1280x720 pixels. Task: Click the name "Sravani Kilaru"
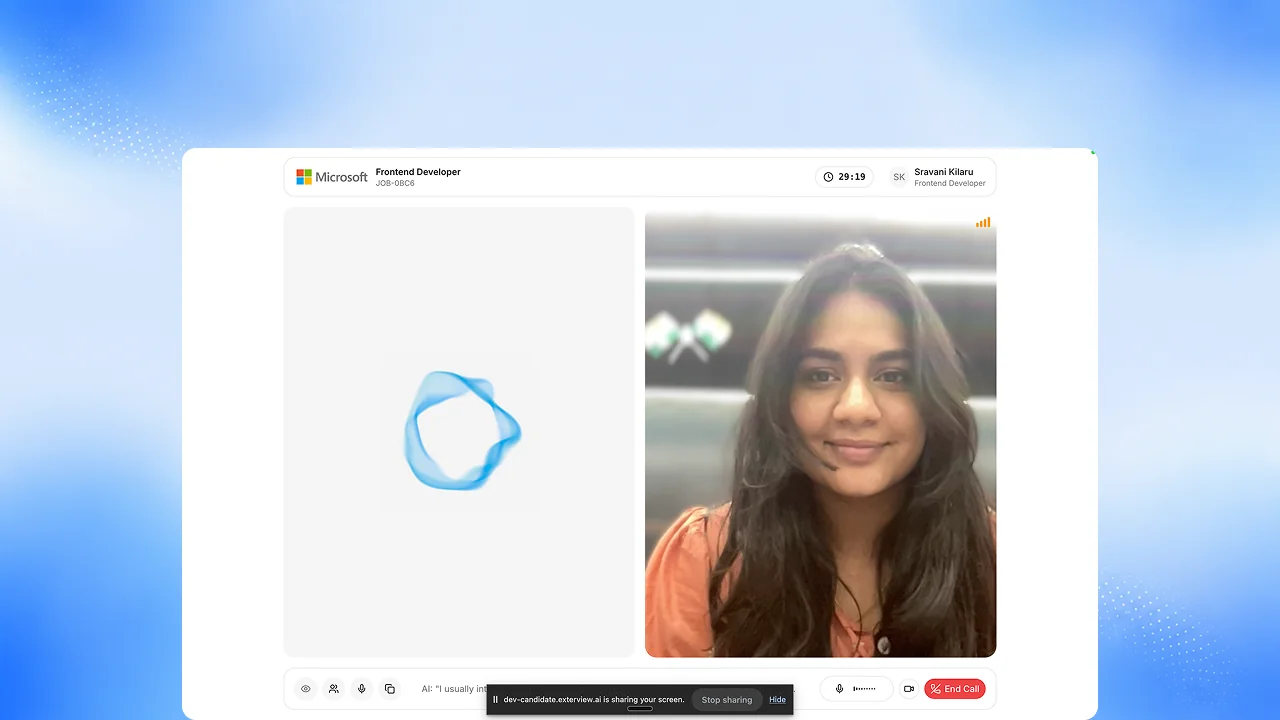pos(944,172)
